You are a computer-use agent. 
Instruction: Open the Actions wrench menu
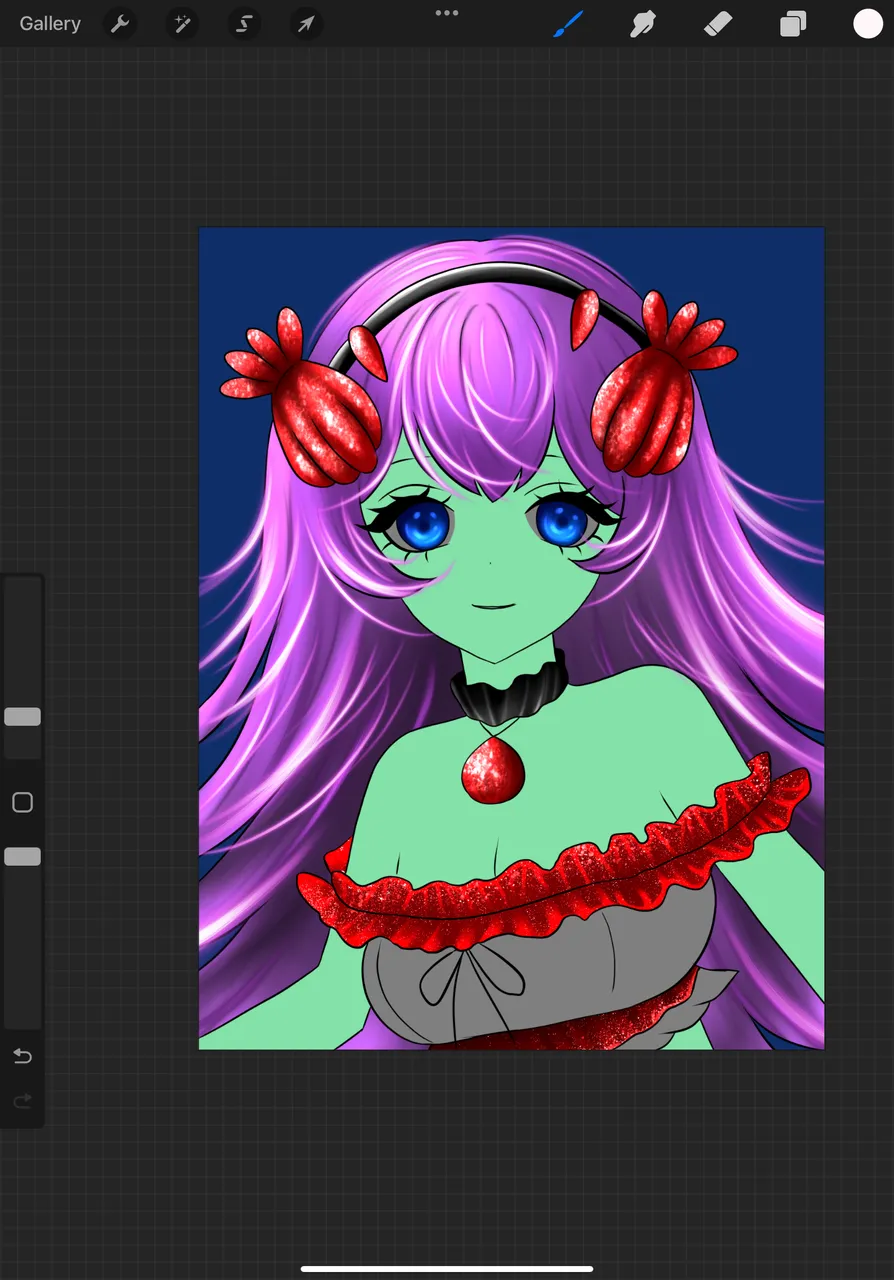coord(120,24)
